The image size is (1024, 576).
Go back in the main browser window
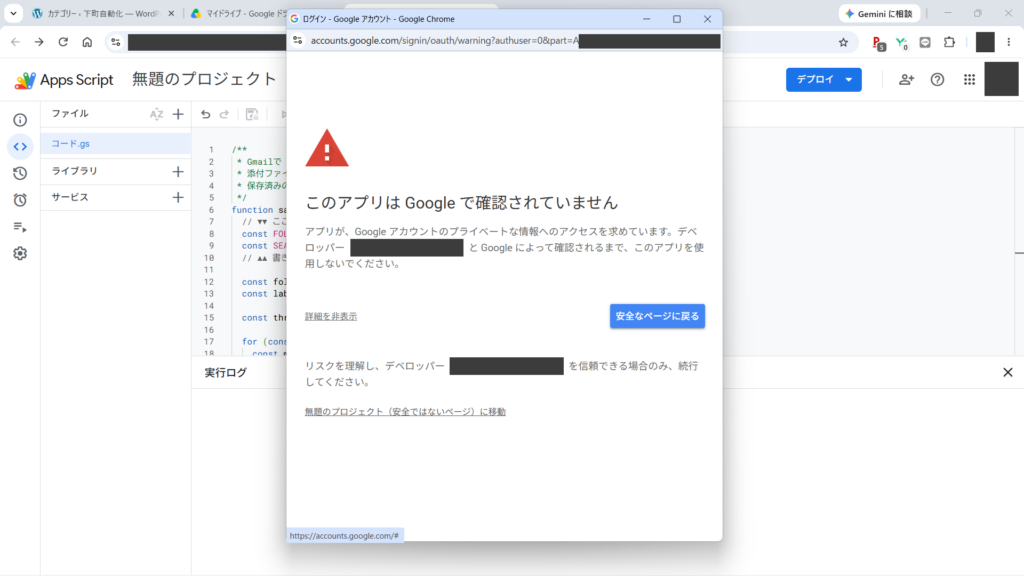click(15, 42)
